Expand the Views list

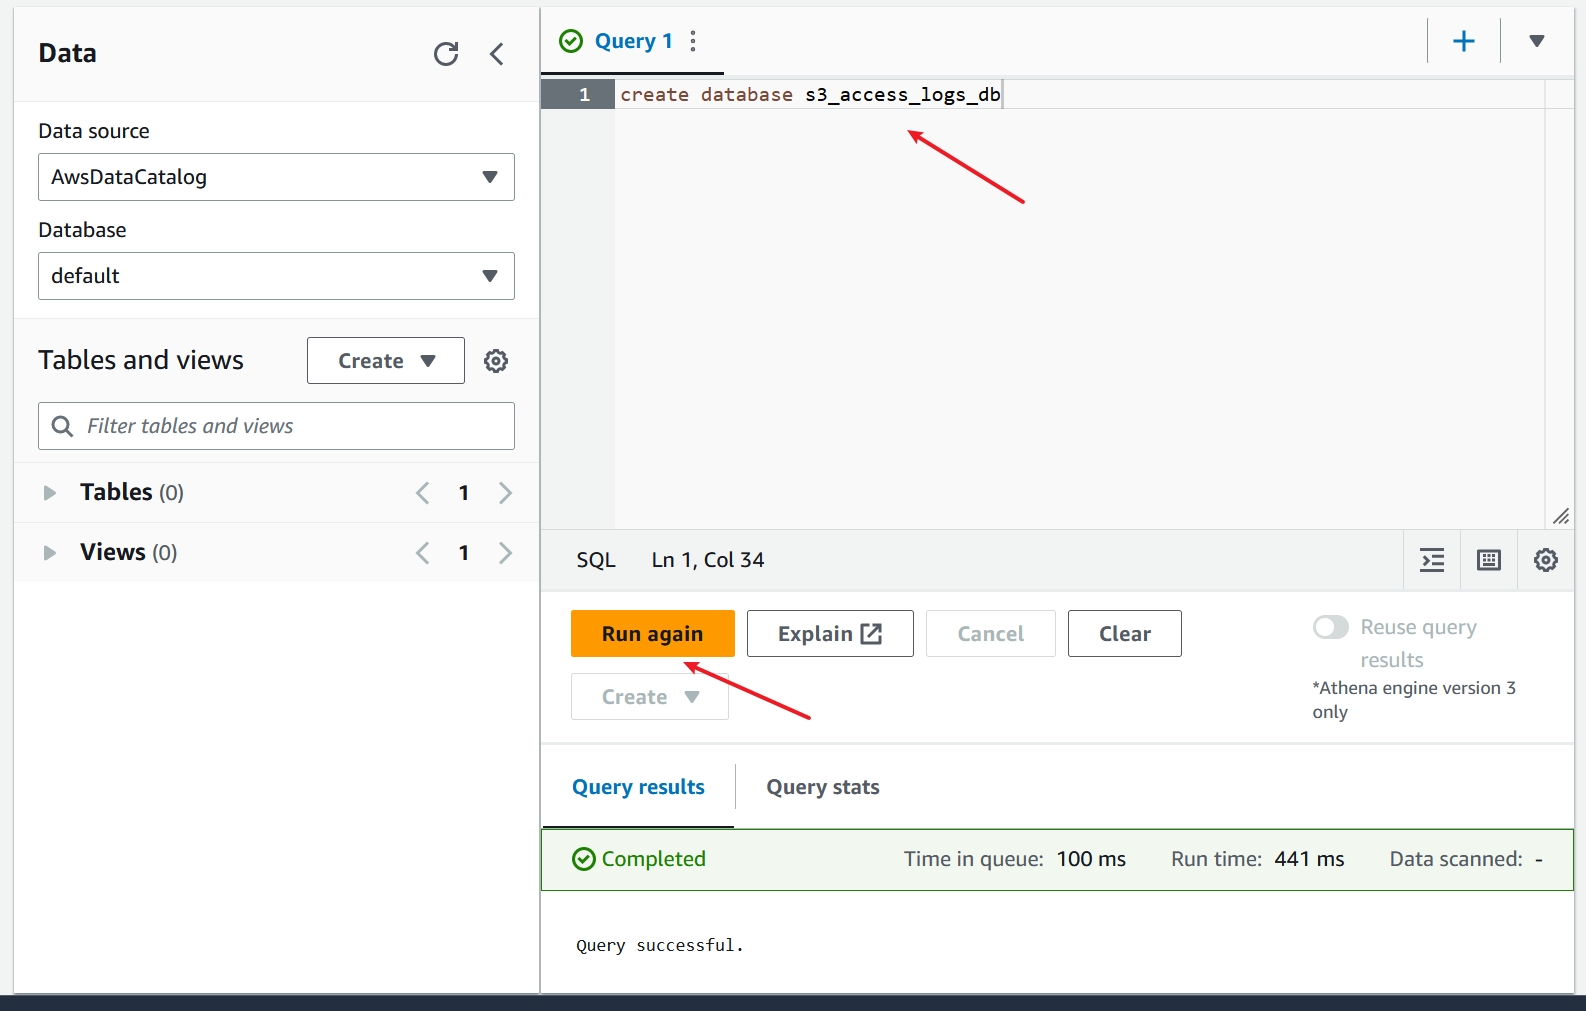click(49, 553)
